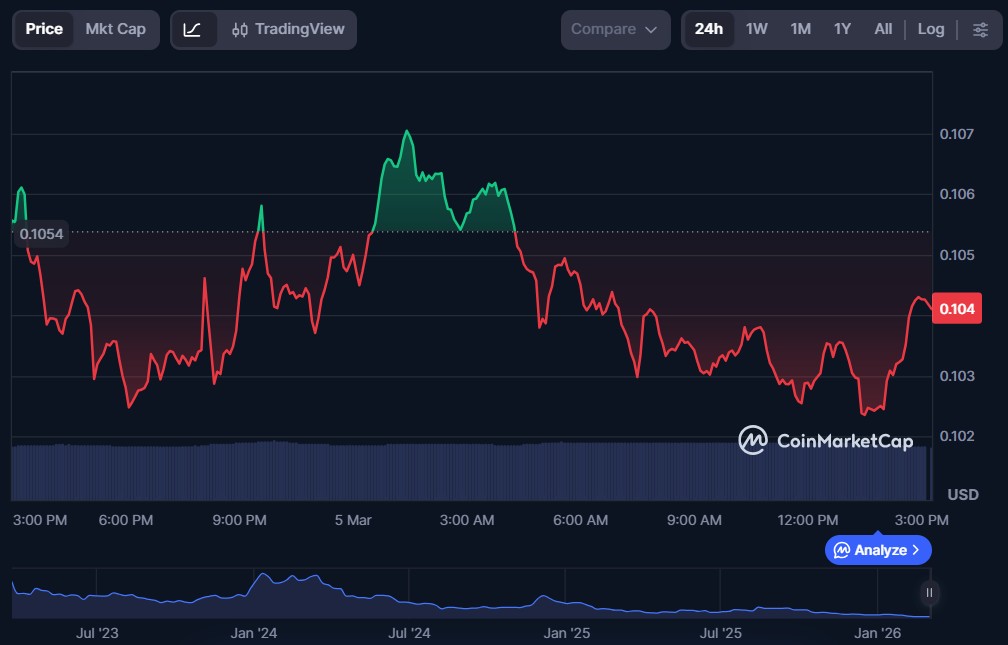Viewport: 1008px width, 645px height.
Task: Click the CoinMarketCap logo watermark
Action: point(825,440)
